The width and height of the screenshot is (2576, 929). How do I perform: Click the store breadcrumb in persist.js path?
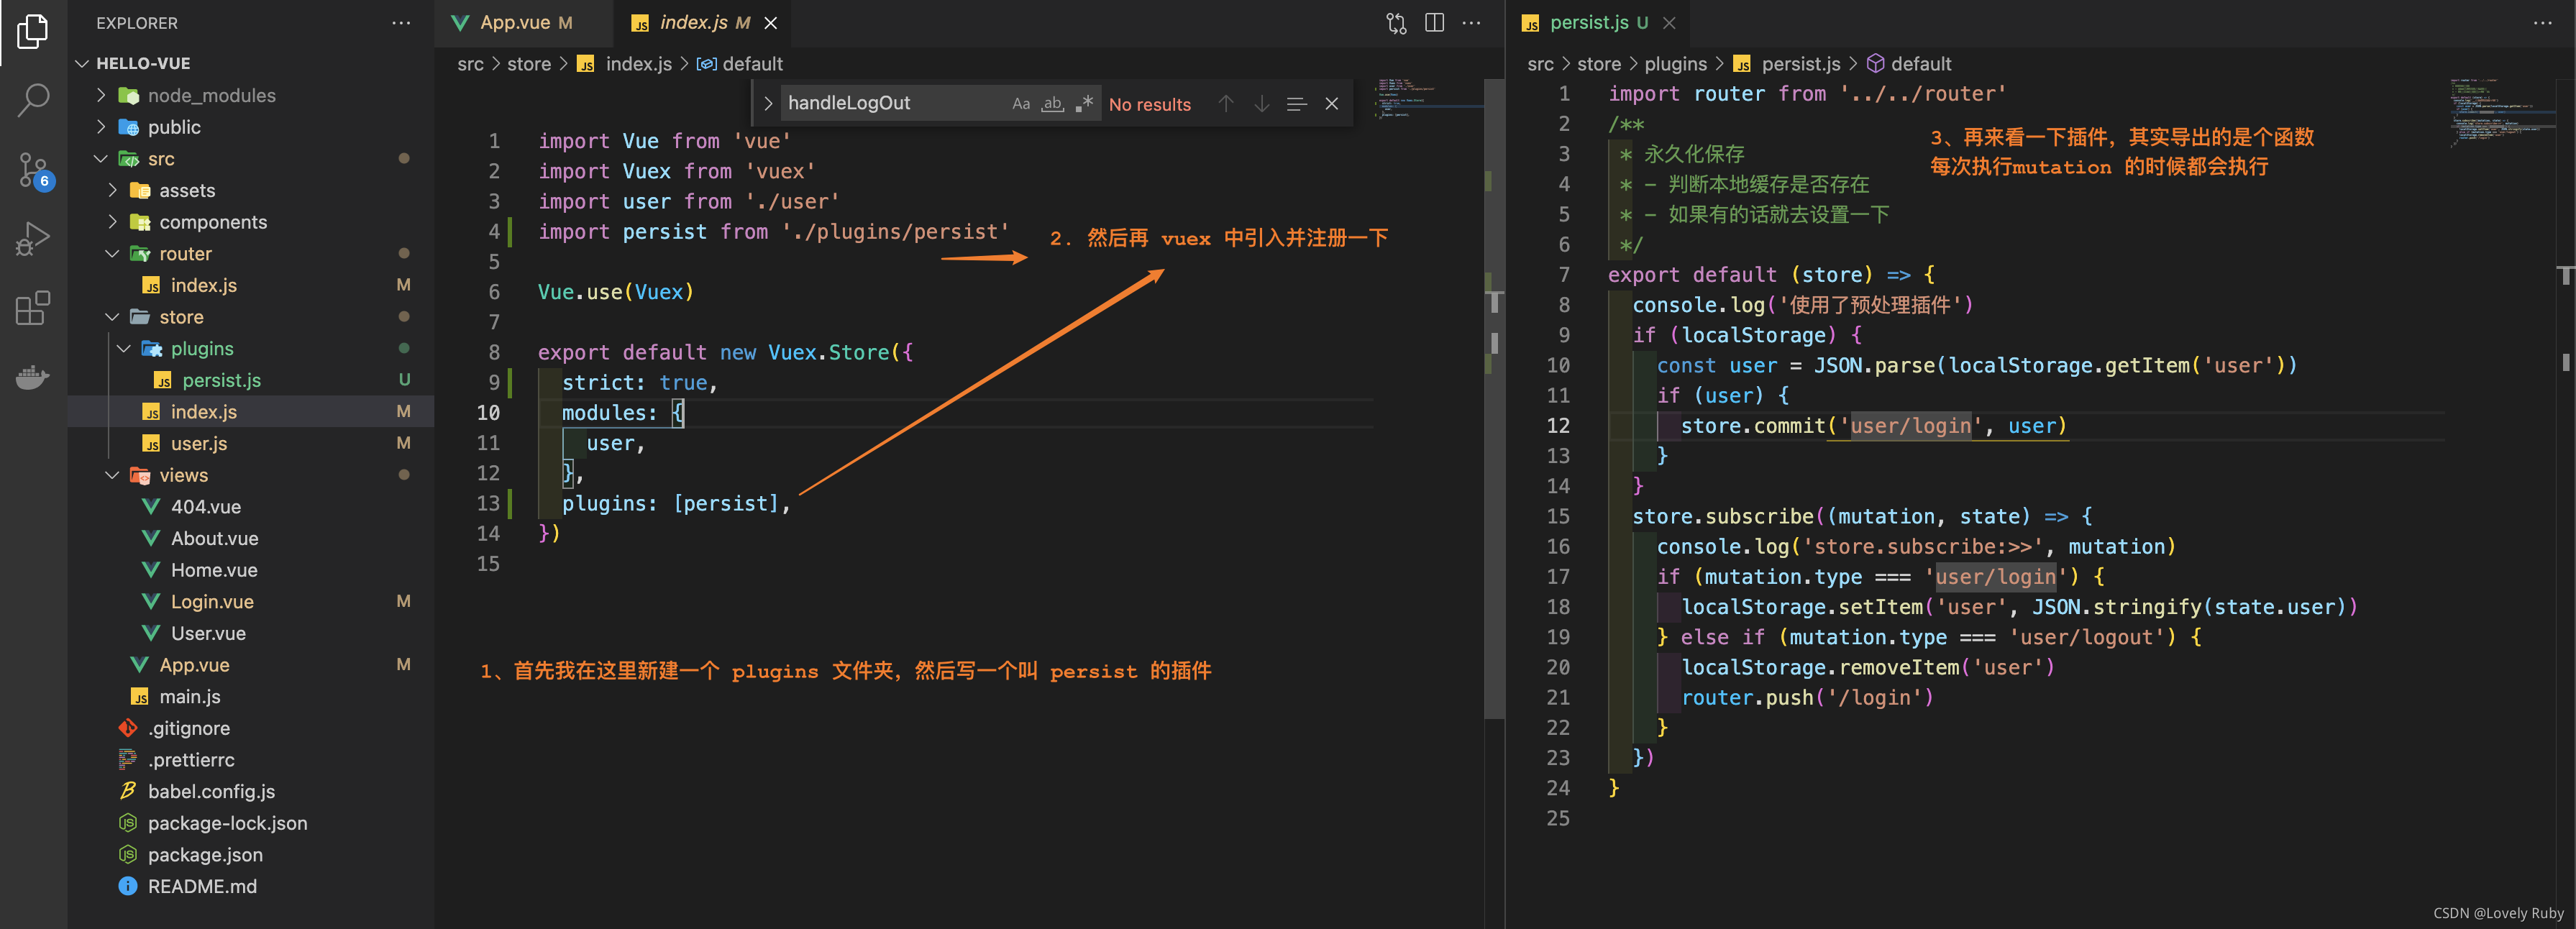point(1598,64)
